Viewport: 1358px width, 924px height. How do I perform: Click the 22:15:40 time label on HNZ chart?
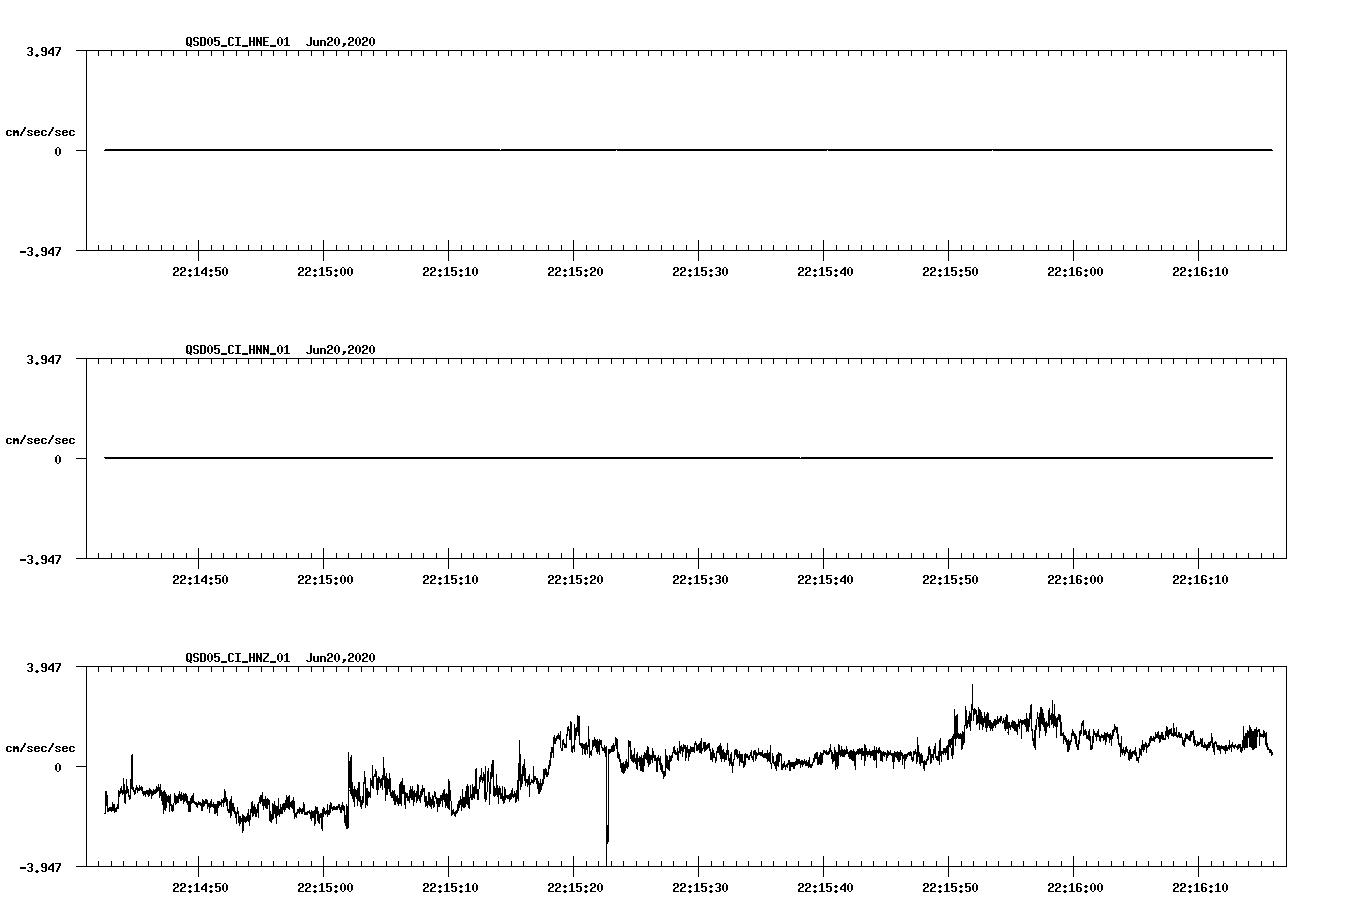tap(825, 888)
